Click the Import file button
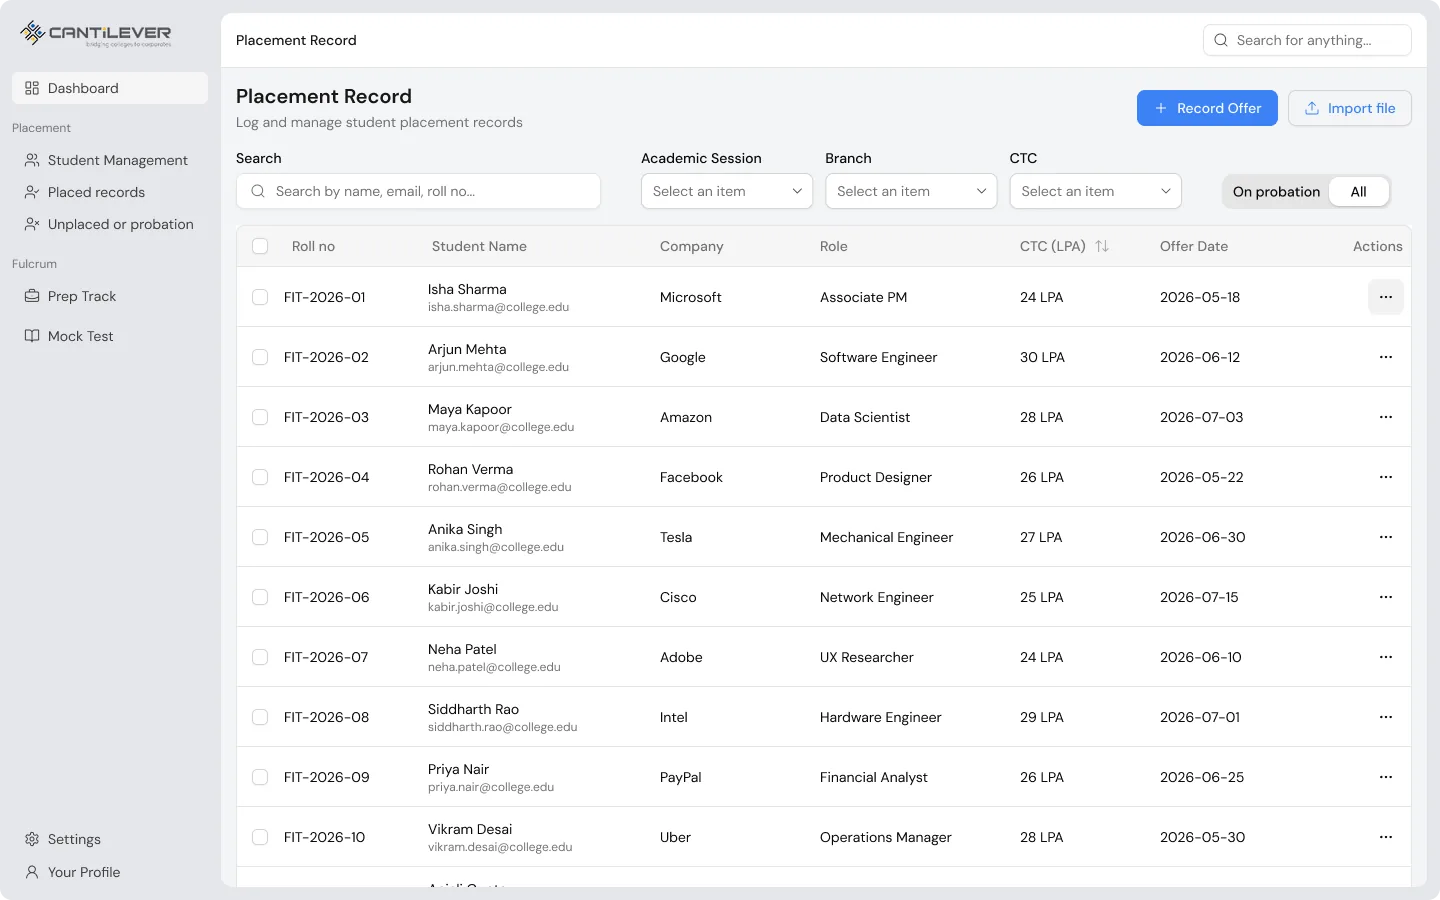This screenshot has width=1440, height=900. pyautogui.click(x=1349, y=108)
